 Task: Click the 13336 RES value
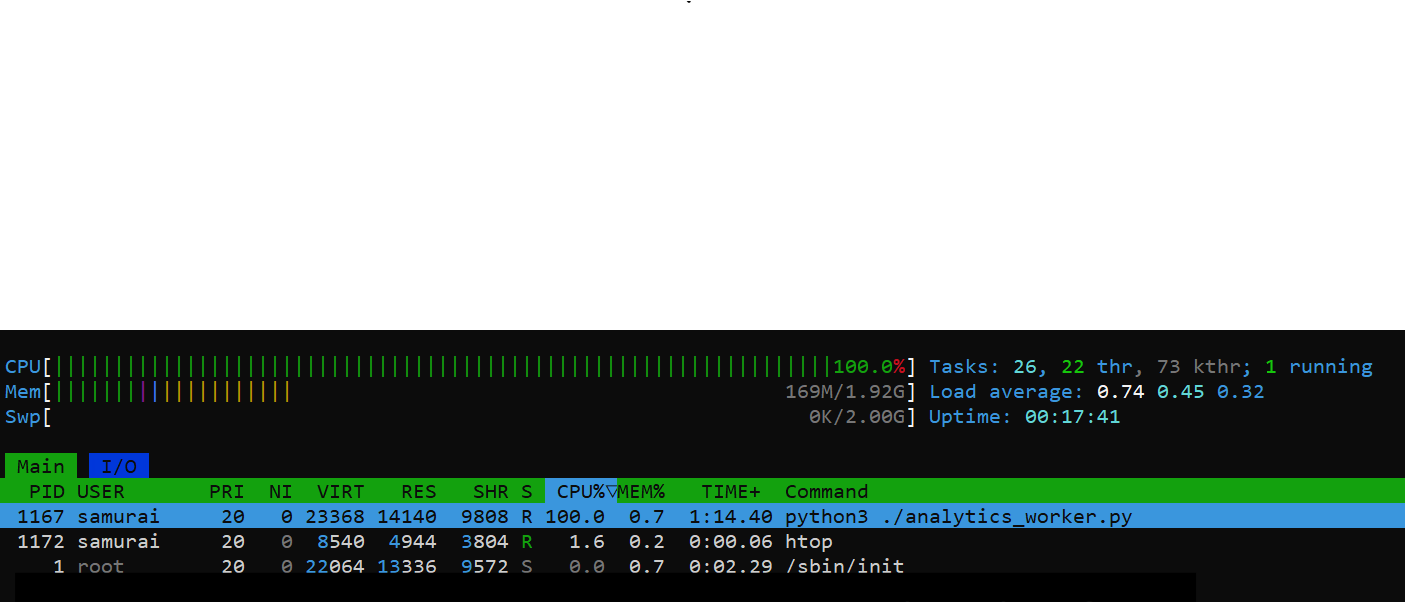[x=407, y=567]
